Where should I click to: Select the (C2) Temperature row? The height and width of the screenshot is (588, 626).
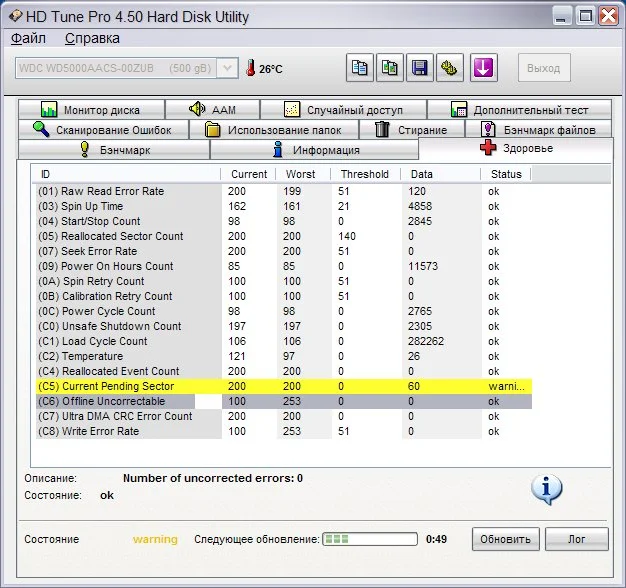[284, 356]
